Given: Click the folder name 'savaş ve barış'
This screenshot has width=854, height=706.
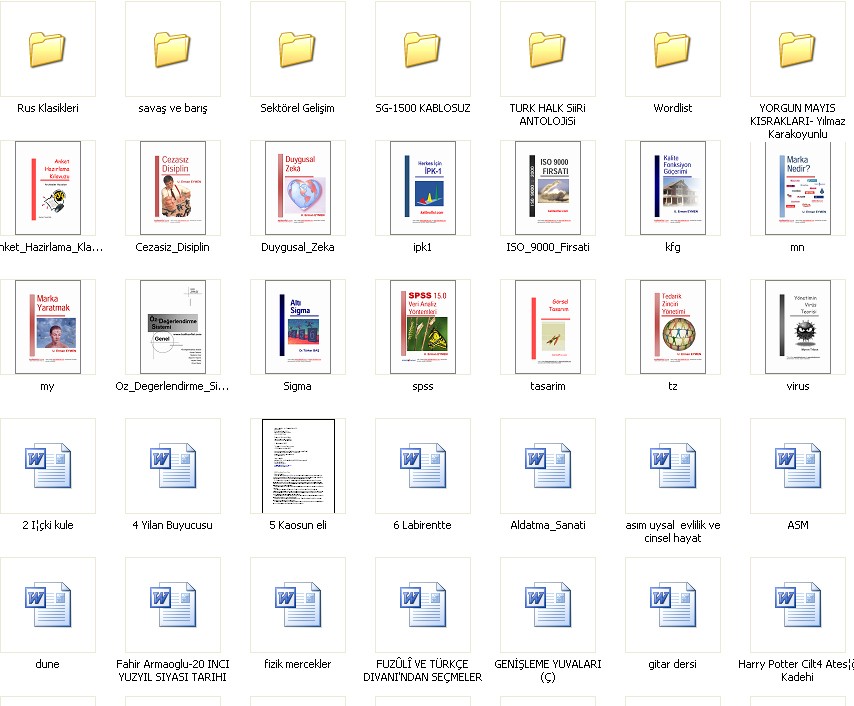Looking at the screenshot, I should 172,108.
